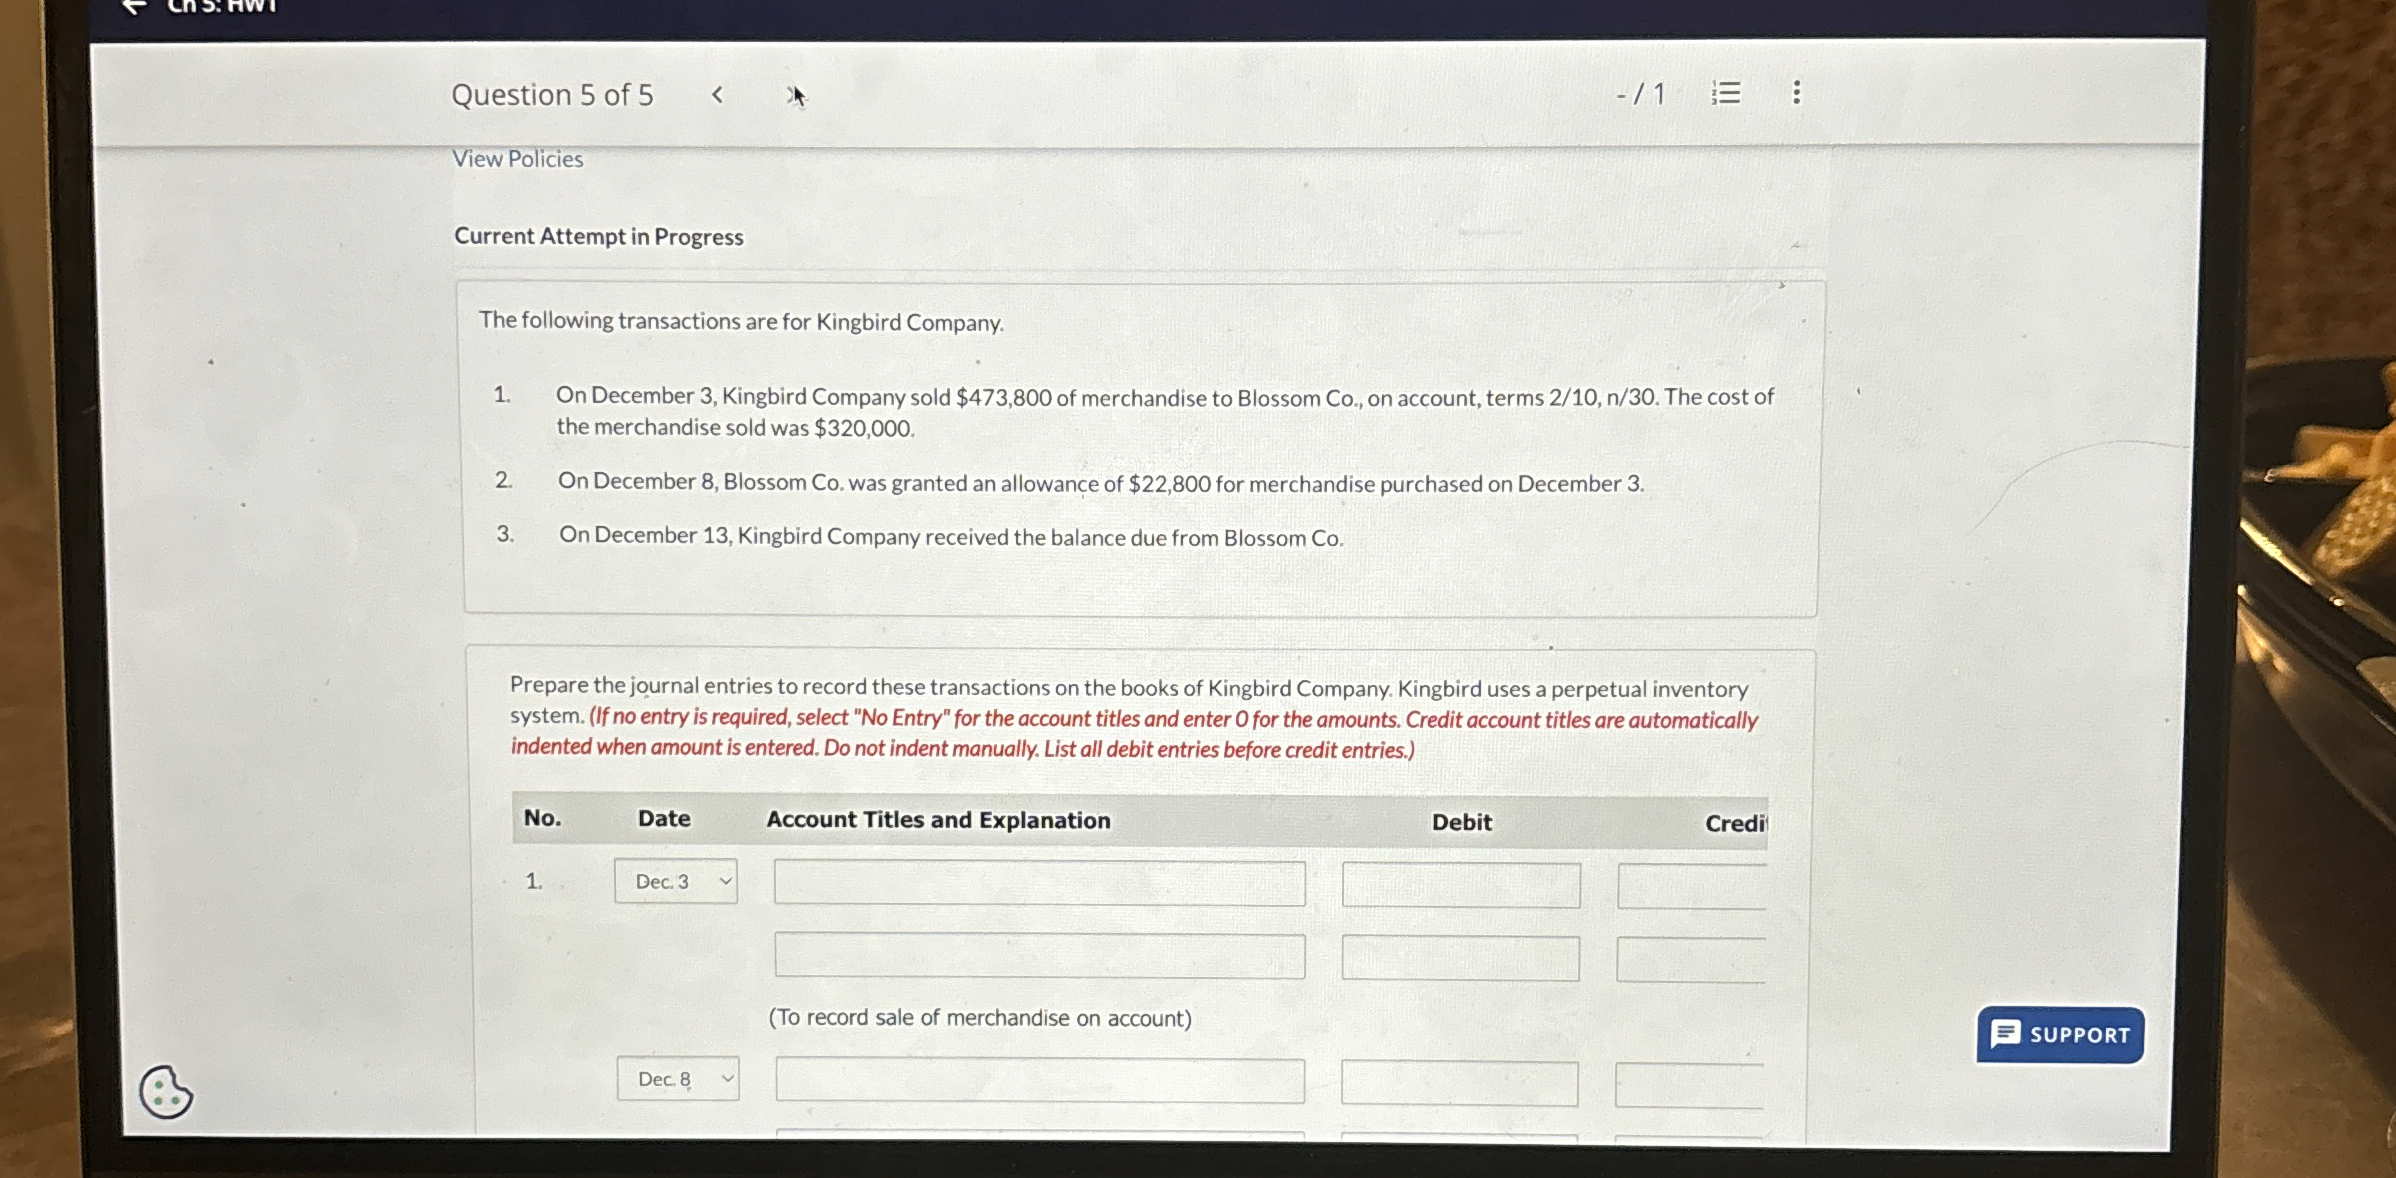Open the cookie preferences icon
Screen dimensions: 2396x1178
click(166, 1091)
